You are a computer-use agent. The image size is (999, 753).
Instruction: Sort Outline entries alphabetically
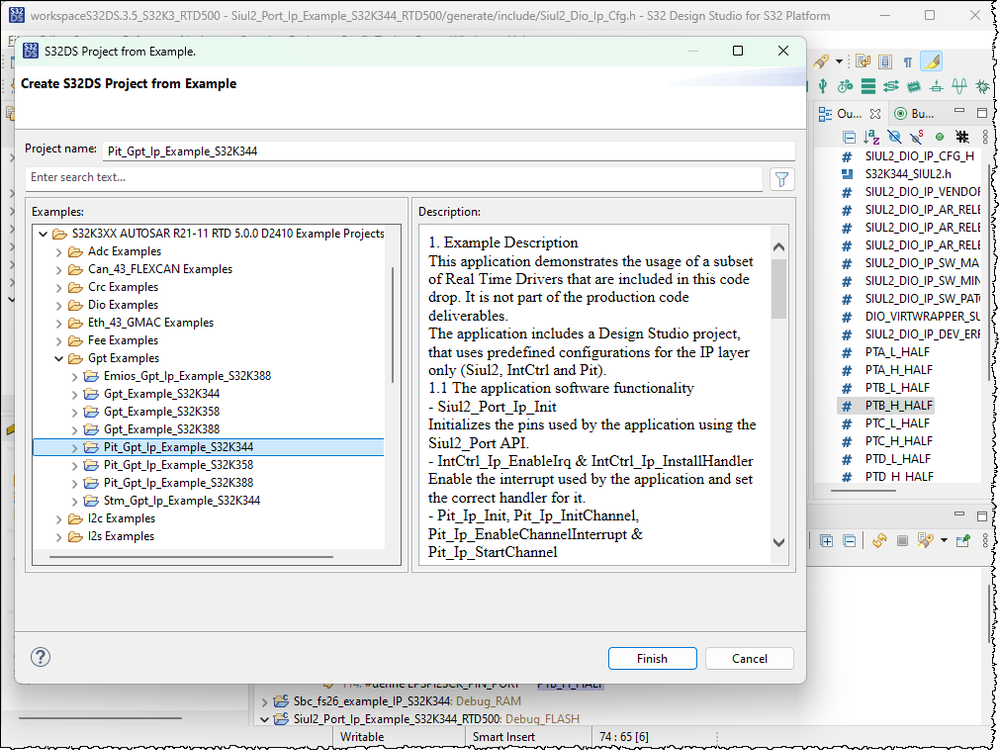pos(870,137)
